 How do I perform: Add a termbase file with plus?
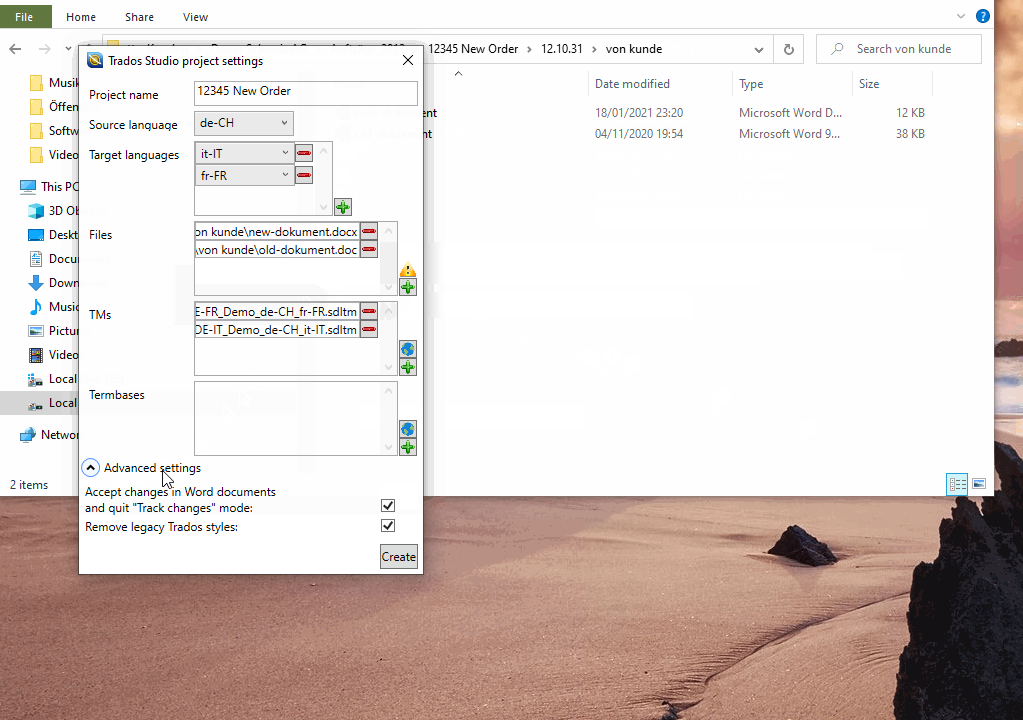point(408,447)
